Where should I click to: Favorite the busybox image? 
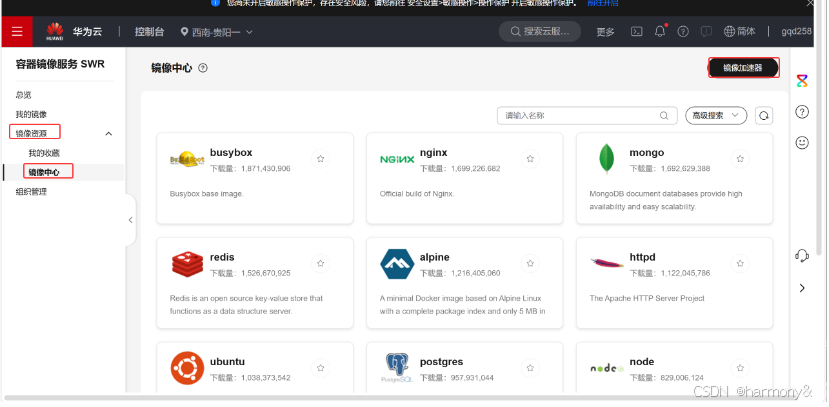pyautogui.click(x=320, y=159)
